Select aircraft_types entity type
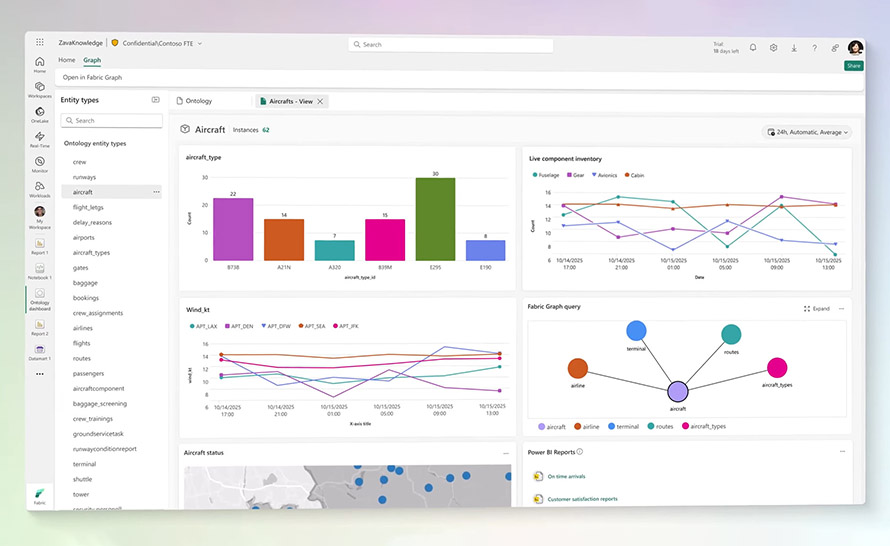The image size is (890, 546). click(x=91, y=253)
